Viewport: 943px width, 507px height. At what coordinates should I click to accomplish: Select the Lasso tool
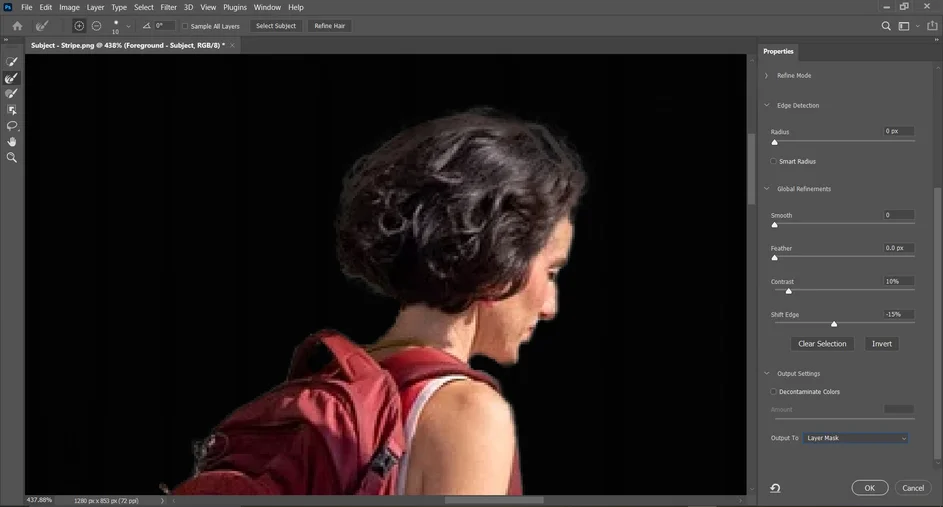click(x=12, y=126)
